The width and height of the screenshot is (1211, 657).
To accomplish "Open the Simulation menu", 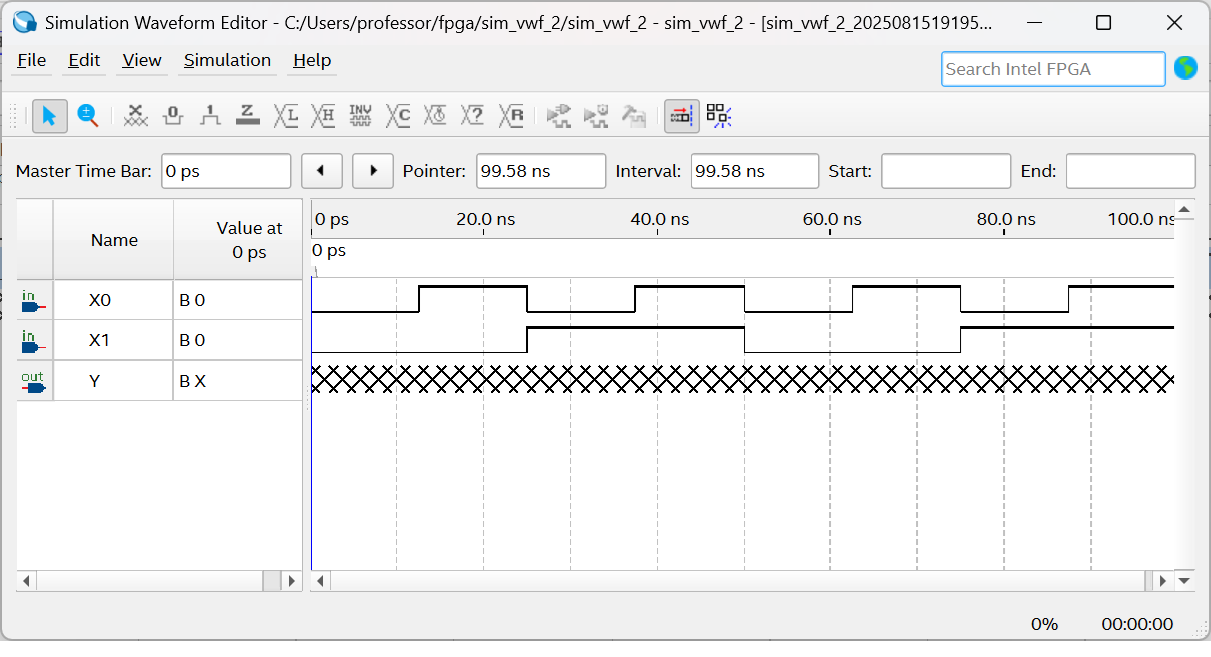I will [x=227, y=60].
